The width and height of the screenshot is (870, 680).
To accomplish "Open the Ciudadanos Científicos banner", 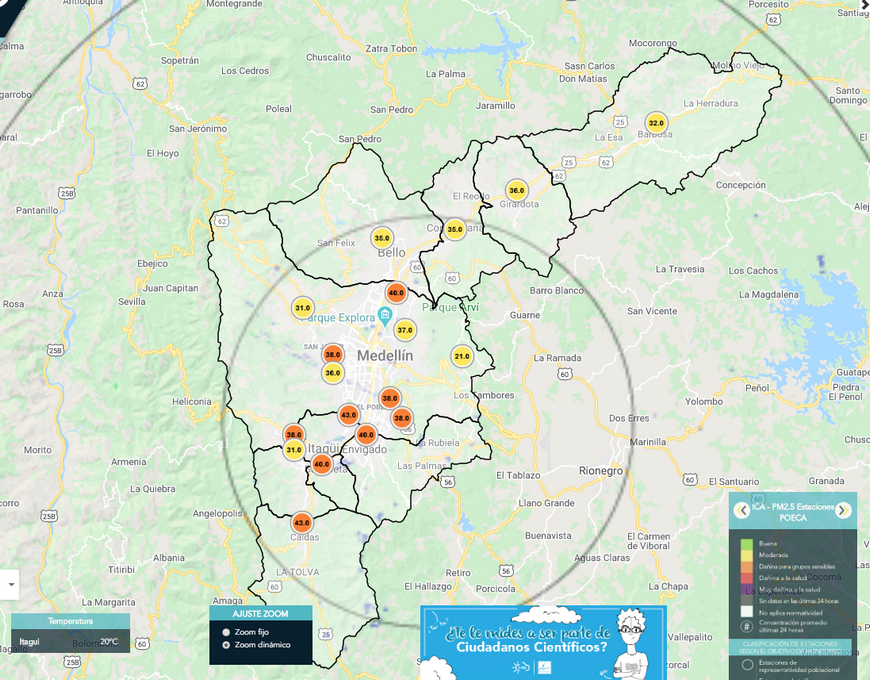I will tap(542, 642).
